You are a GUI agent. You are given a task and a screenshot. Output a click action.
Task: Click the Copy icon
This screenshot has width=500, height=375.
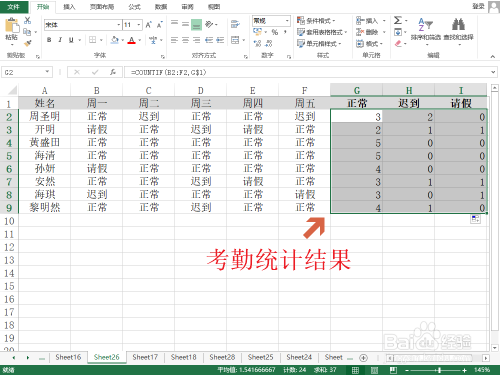[27, 32]
